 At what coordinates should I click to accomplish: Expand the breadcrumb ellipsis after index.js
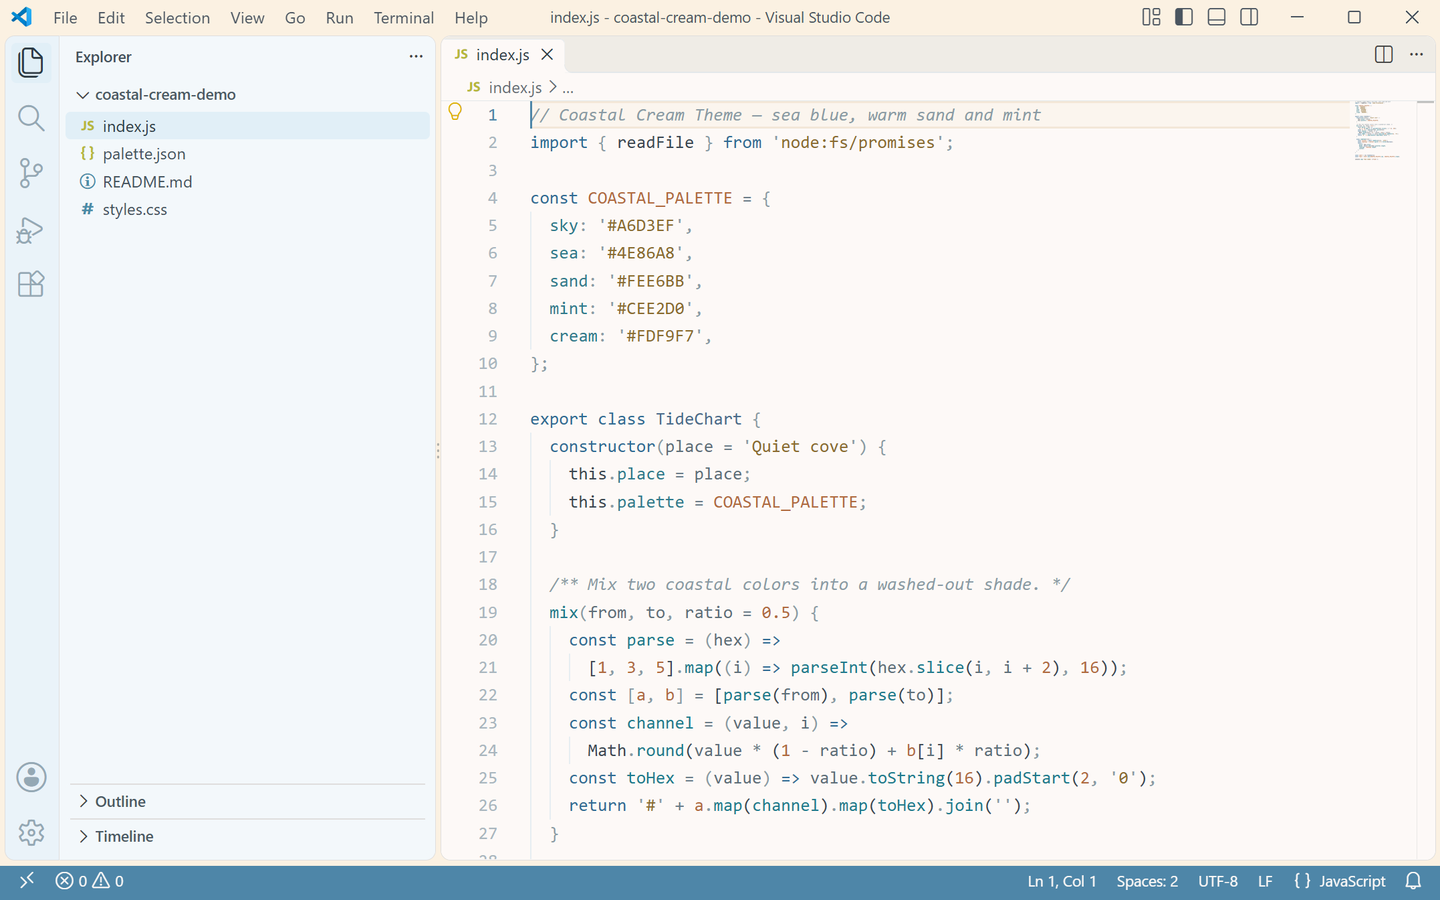[568, 88]
